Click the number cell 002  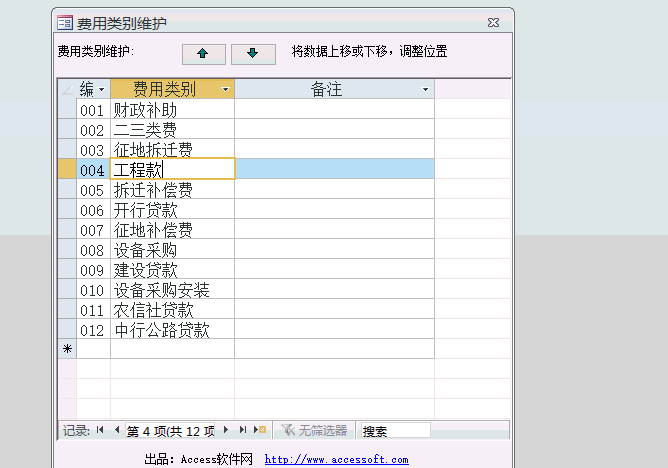click(x=93, y=129)
